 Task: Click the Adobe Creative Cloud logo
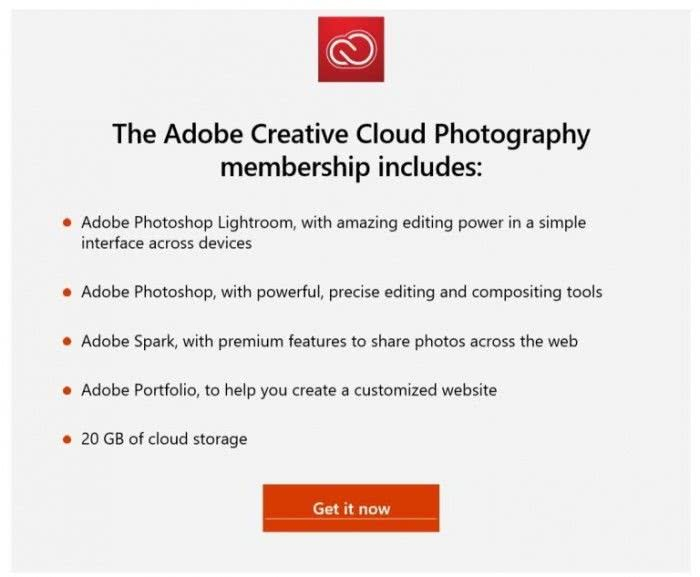tap(349, 50)
